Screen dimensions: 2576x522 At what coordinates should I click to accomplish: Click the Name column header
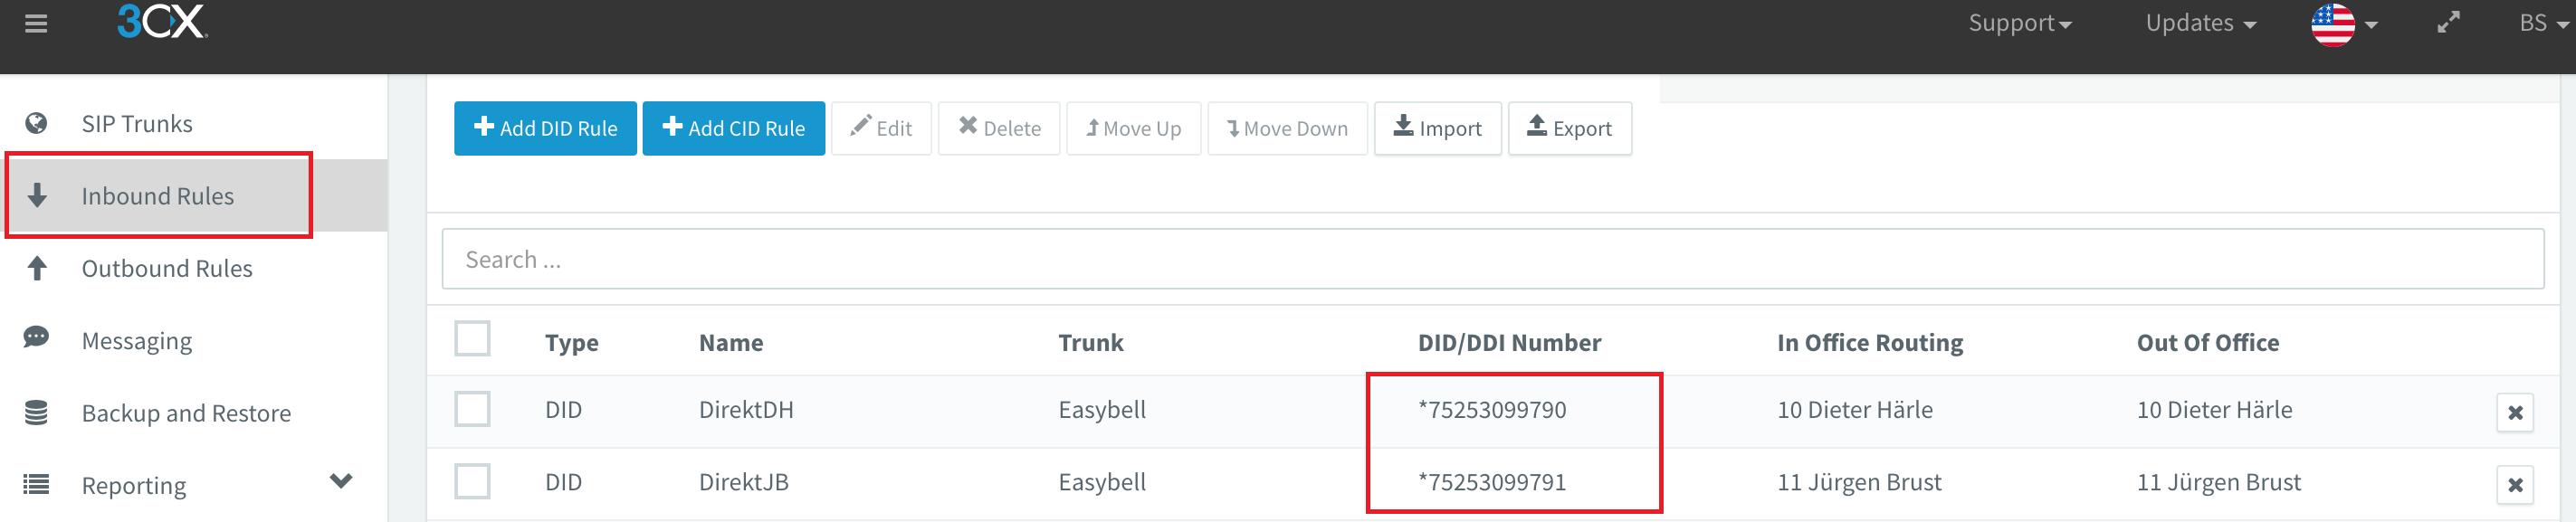(731, 342)
